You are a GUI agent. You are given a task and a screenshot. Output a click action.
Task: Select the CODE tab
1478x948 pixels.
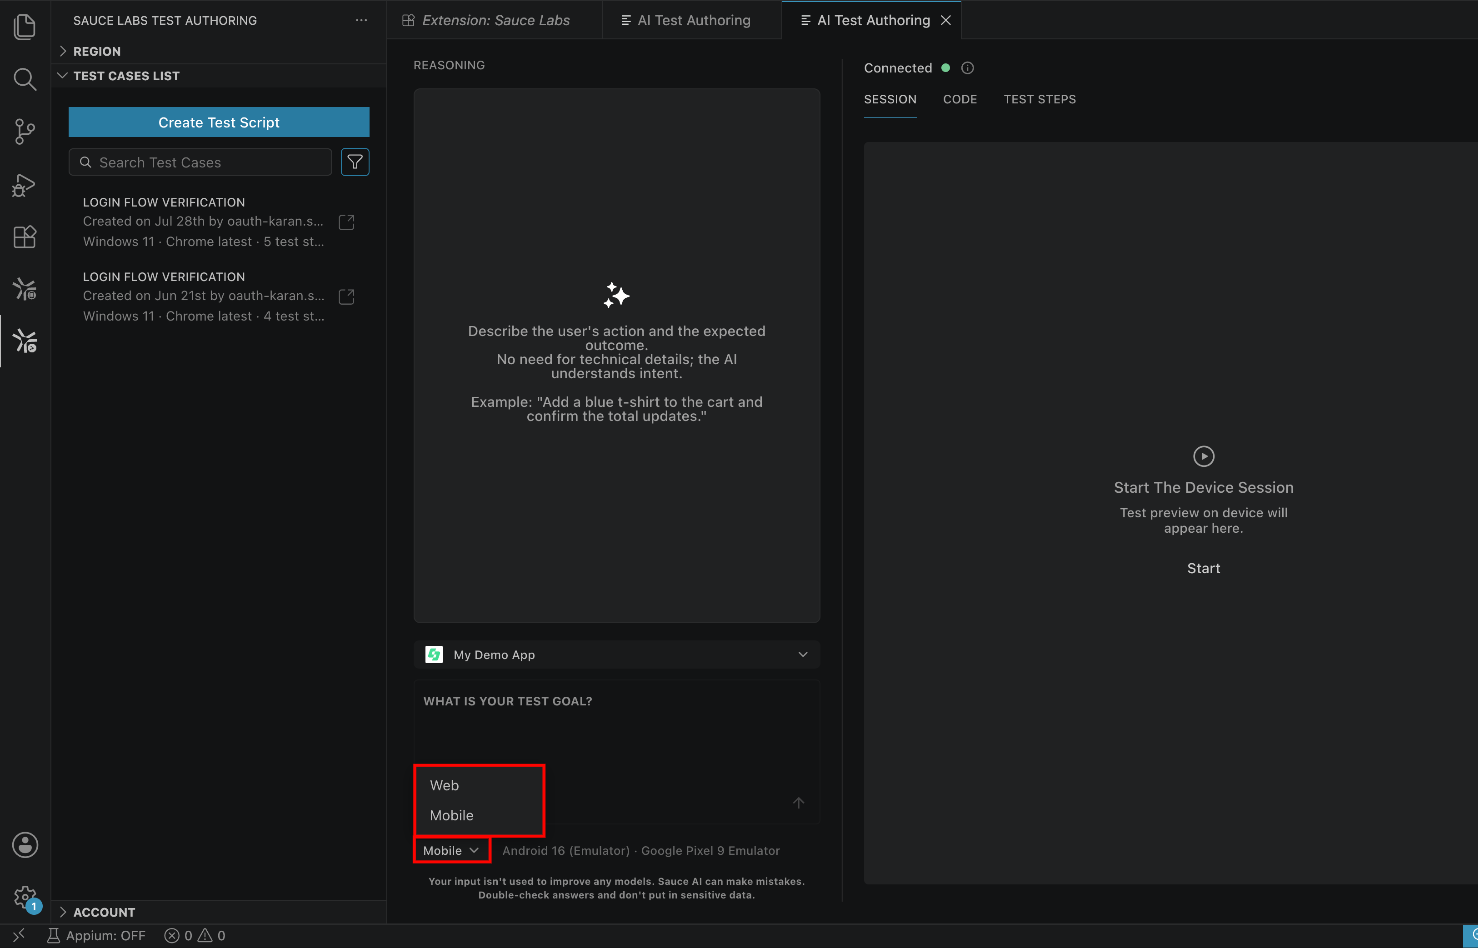960,99
